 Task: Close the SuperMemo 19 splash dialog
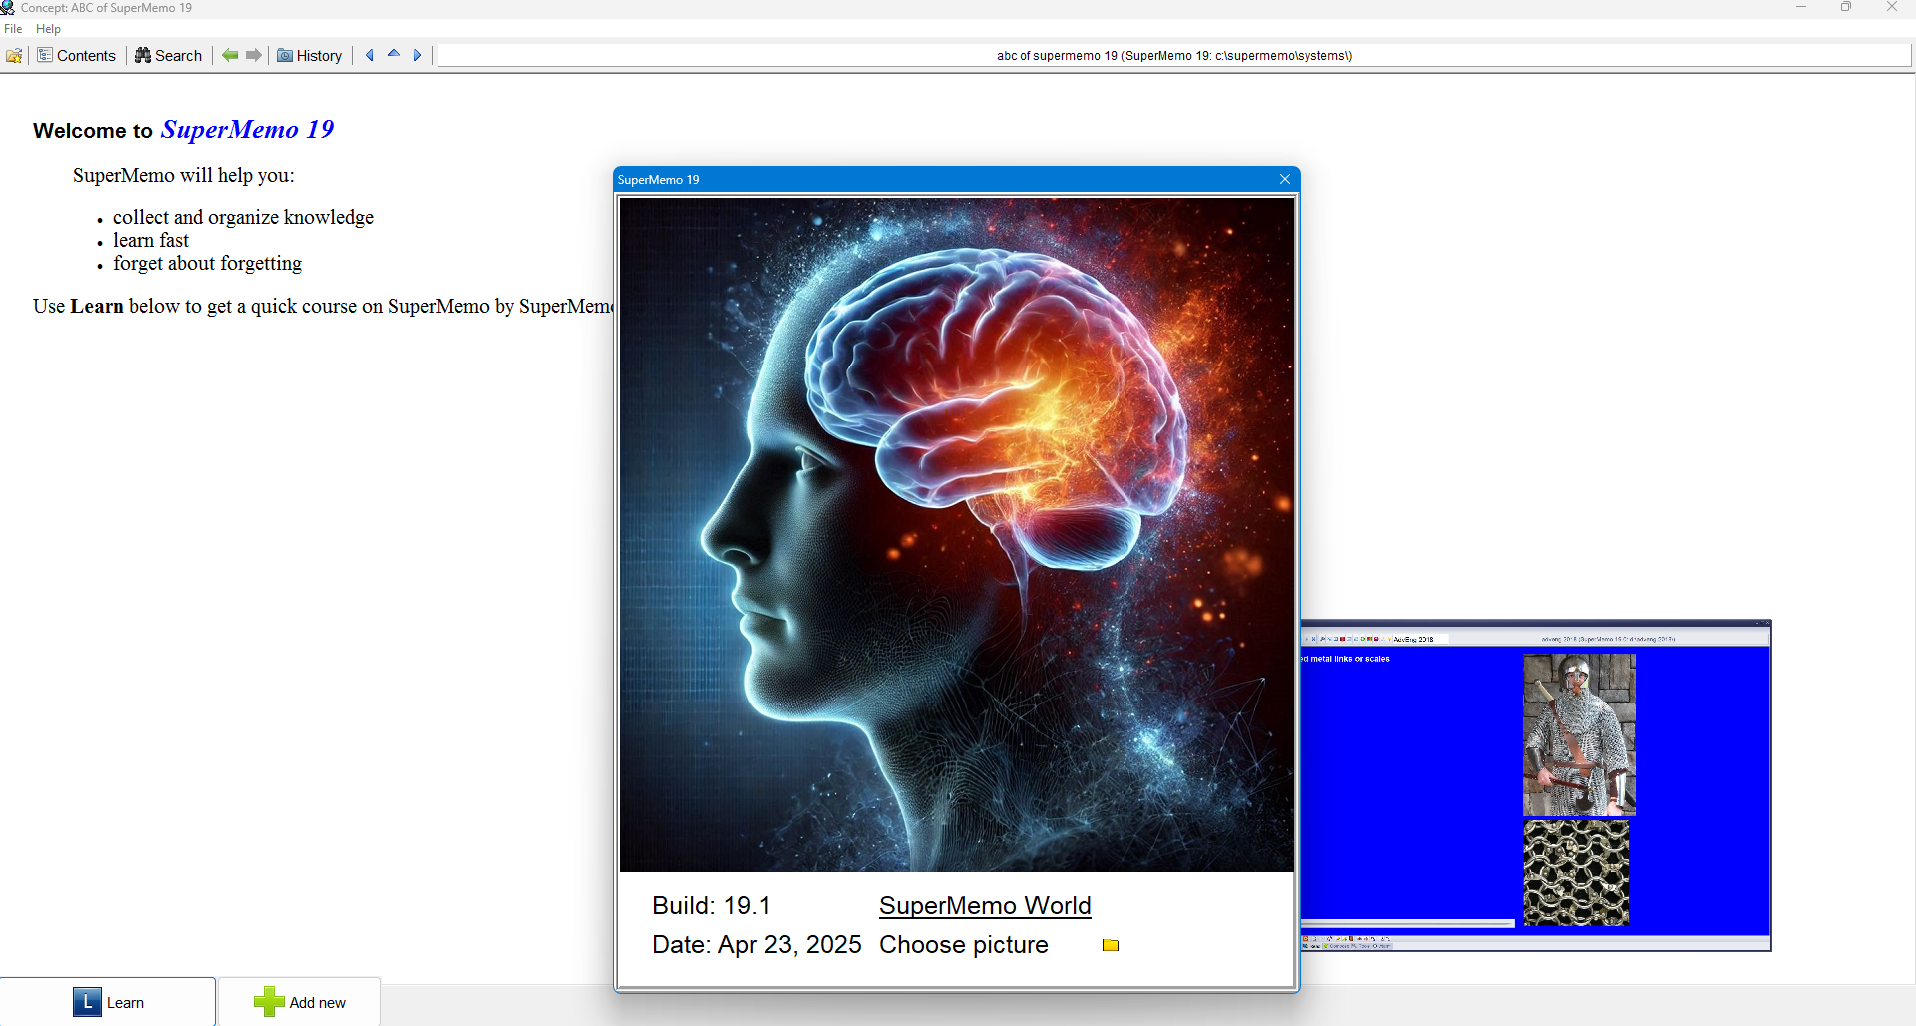click(1285, 179)
